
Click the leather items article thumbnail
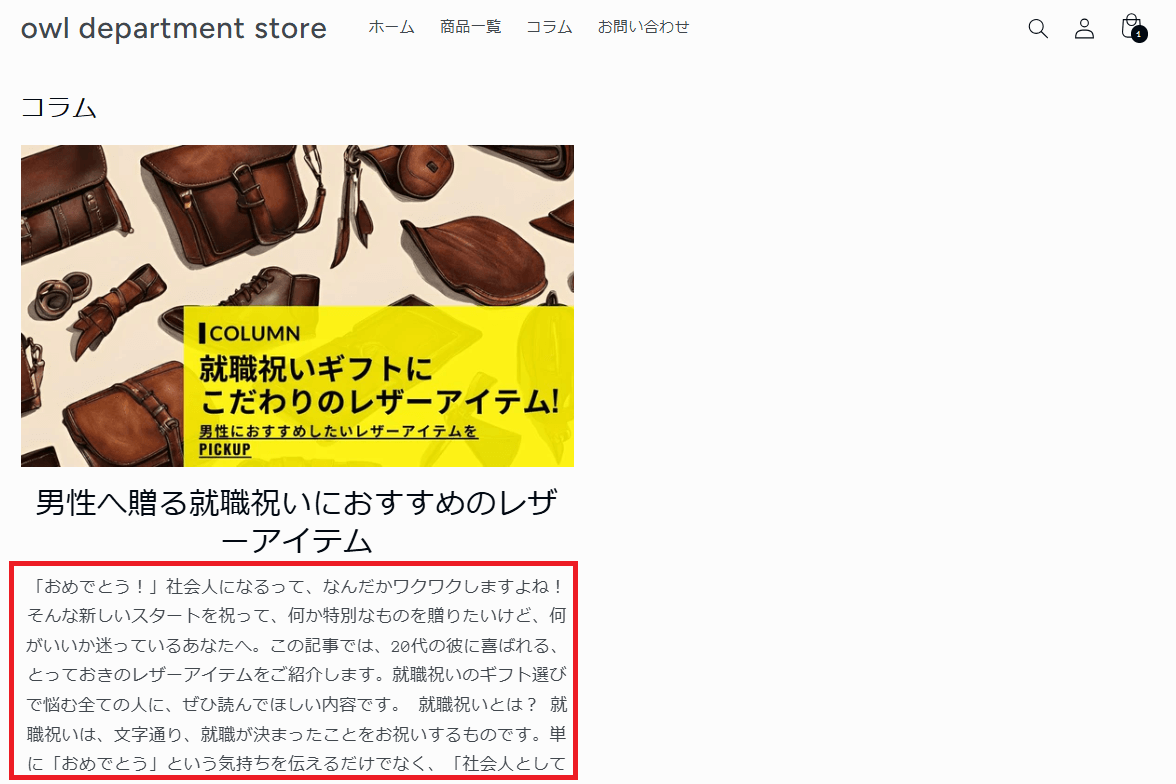(x=297, y=305)
